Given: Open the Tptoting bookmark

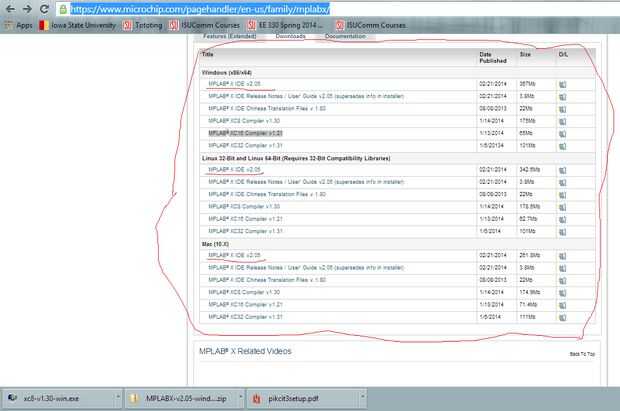Looking at the screenshot, I should coord(143,25).
